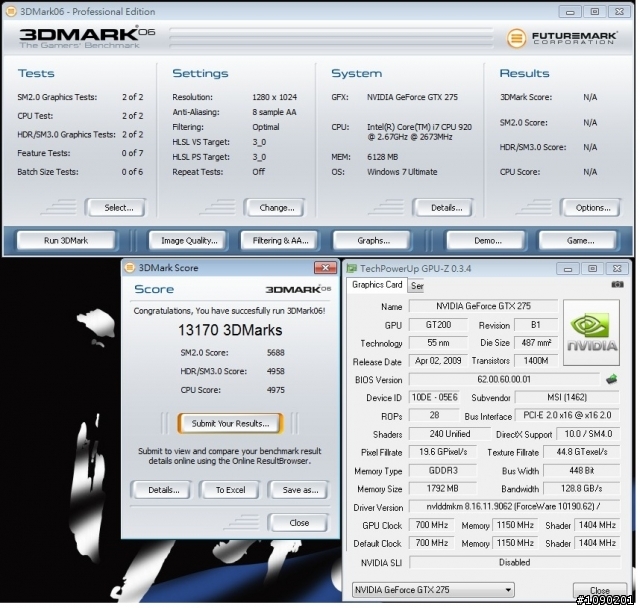Click the Resolution value 1280 x 1024

click(x=274, y=97)
